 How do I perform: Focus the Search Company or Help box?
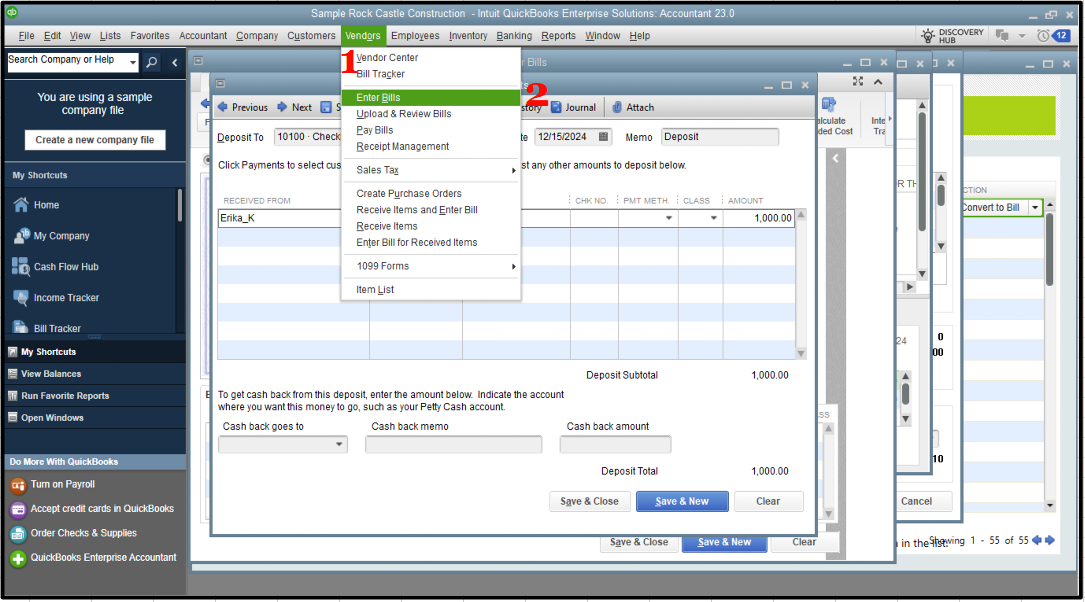click(68, 62)
